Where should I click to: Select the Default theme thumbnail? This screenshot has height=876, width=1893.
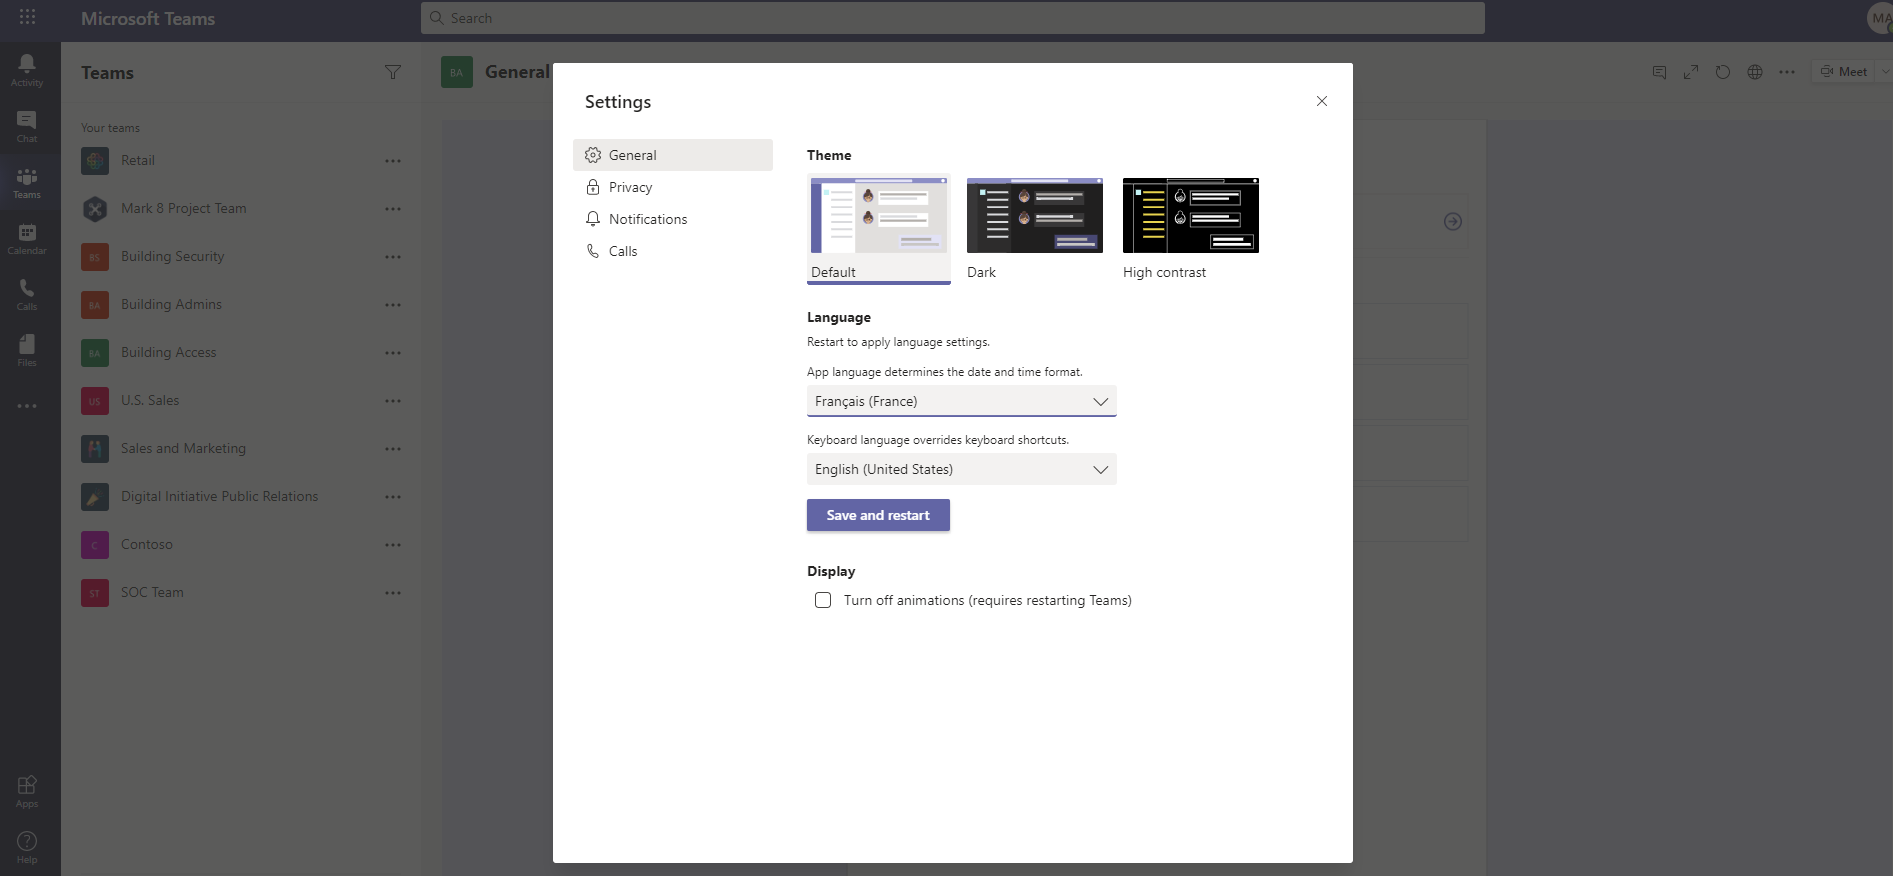(879, 229)
